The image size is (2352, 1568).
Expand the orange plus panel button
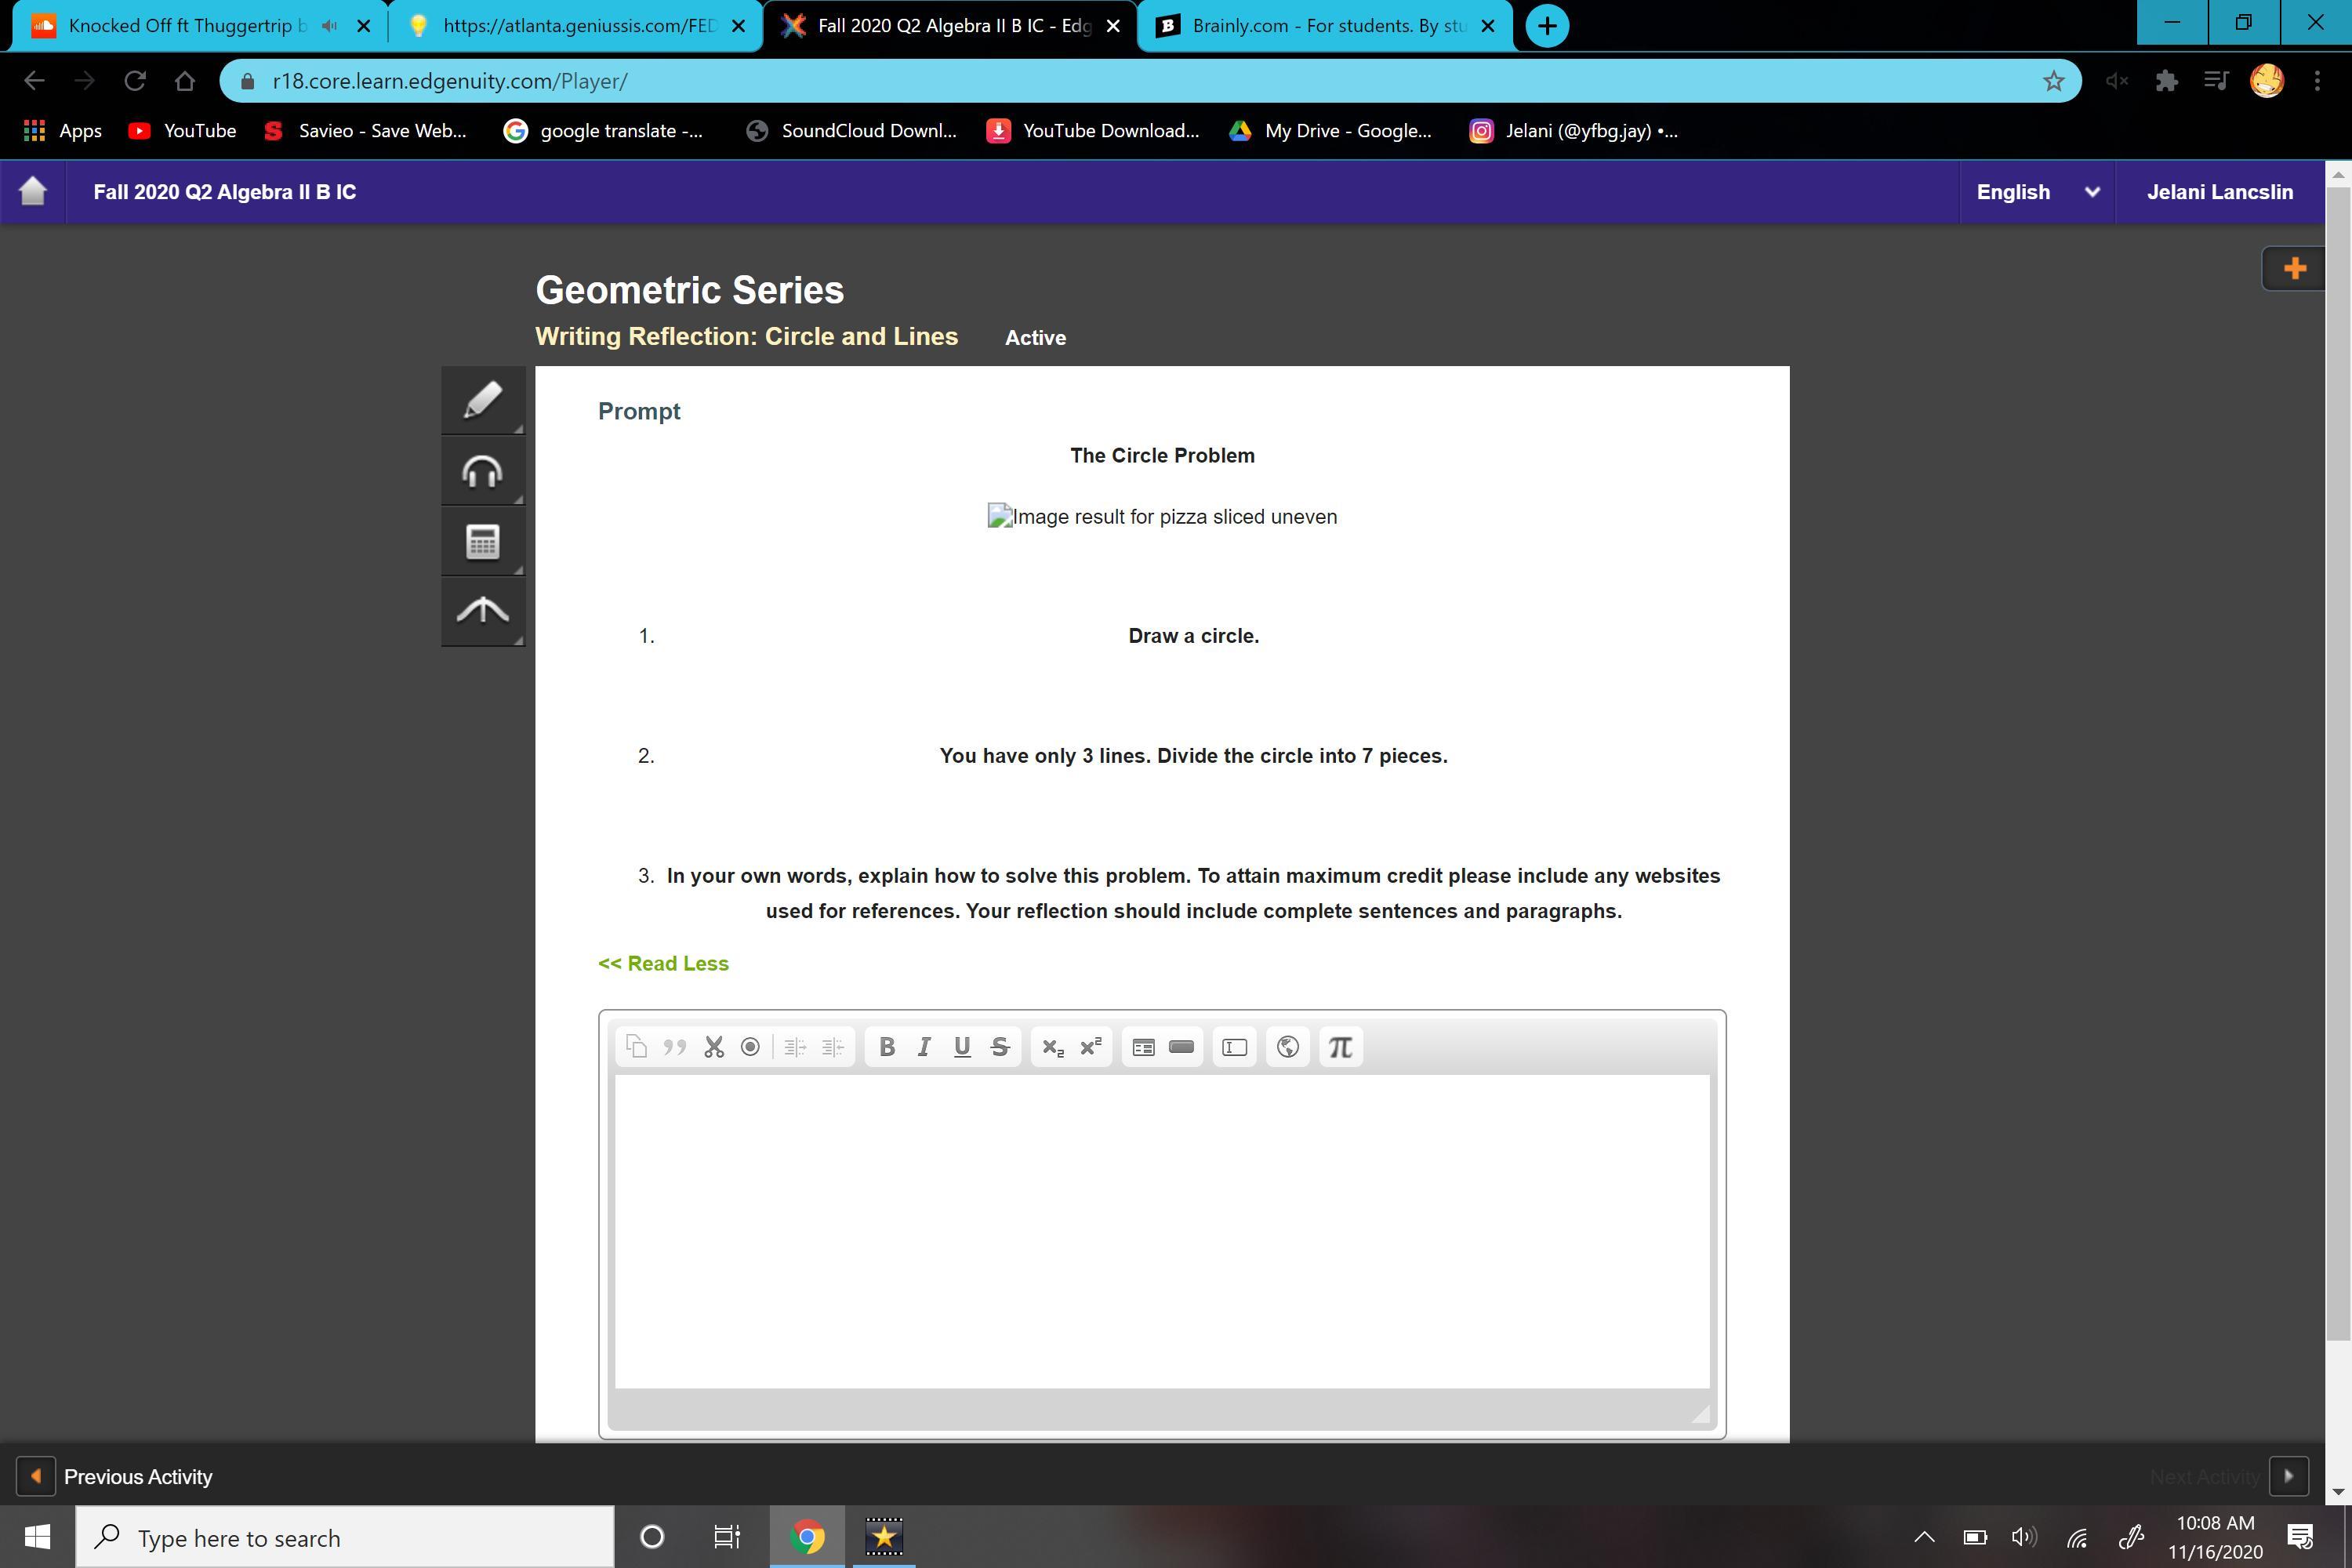(x=2294, y=268)
